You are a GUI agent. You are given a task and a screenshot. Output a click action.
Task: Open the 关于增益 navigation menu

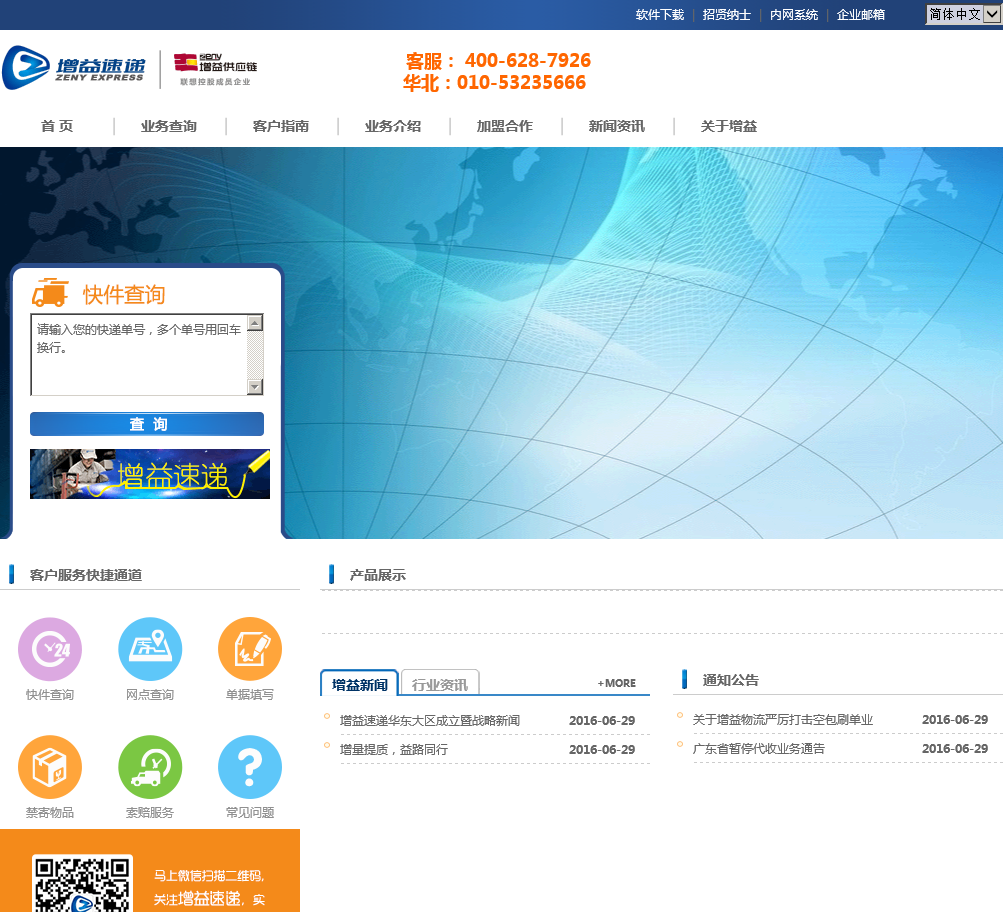click(x=729, y=126)
